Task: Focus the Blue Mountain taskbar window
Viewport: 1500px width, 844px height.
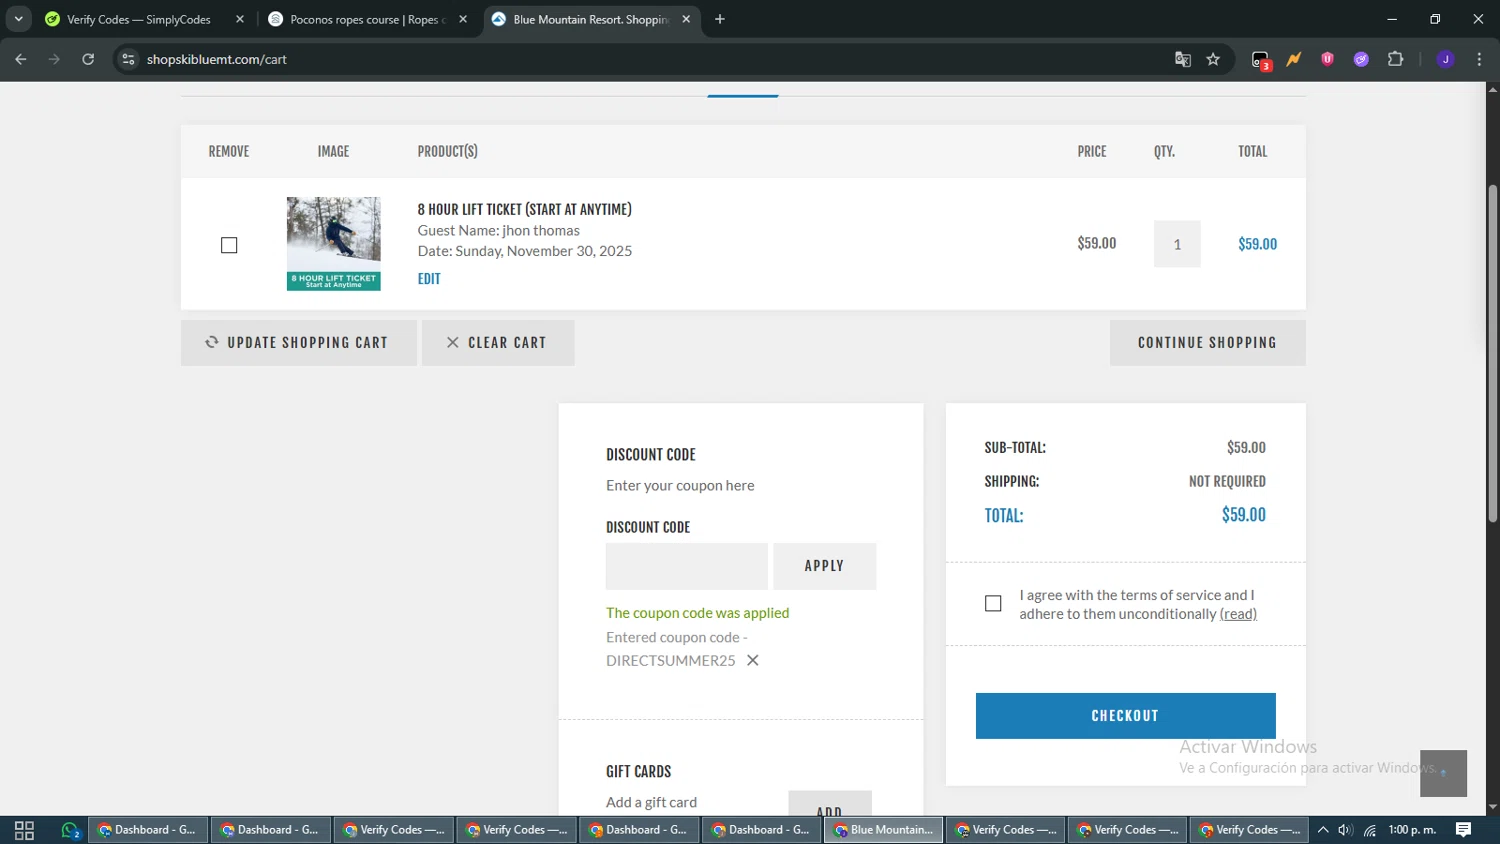Action: [884, 830]
